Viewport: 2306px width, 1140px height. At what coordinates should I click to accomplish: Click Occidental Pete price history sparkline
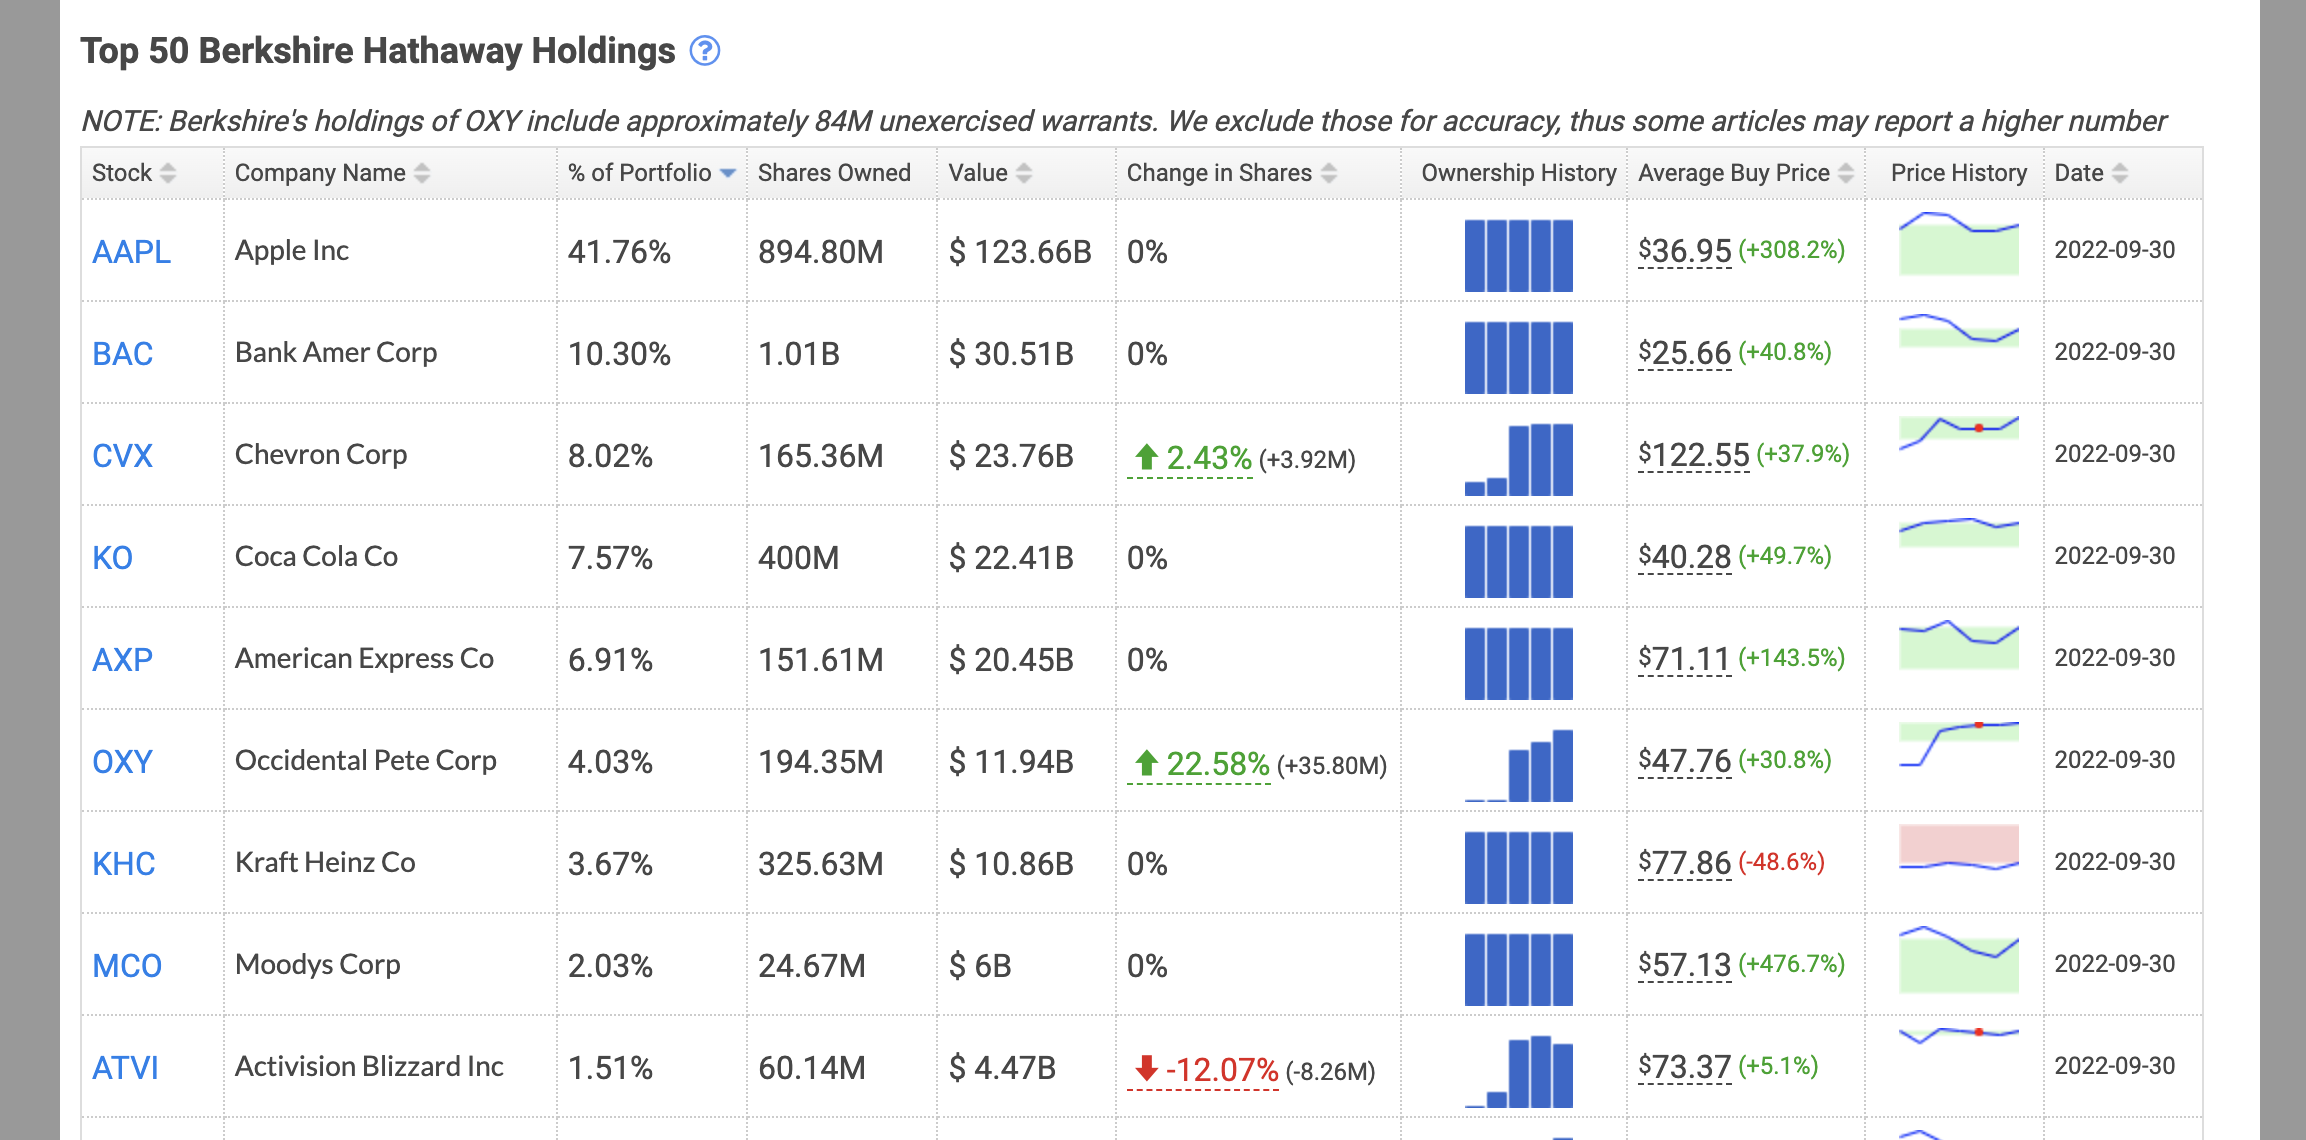click(x=1958, y=744)
